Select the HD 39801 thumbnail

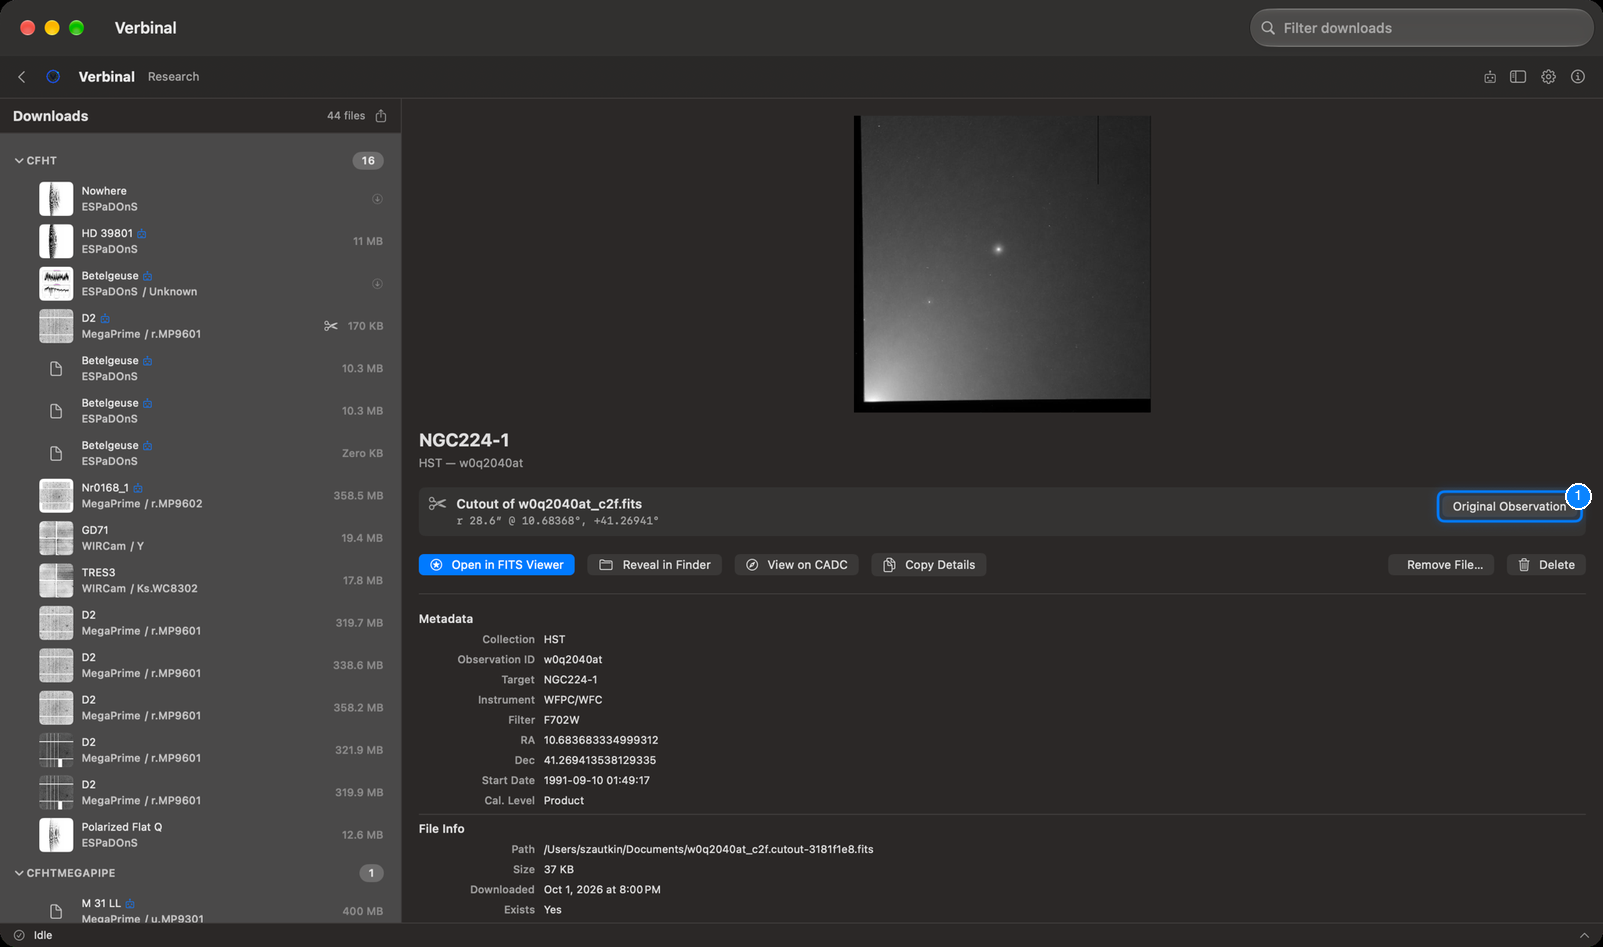coord(56,242)
